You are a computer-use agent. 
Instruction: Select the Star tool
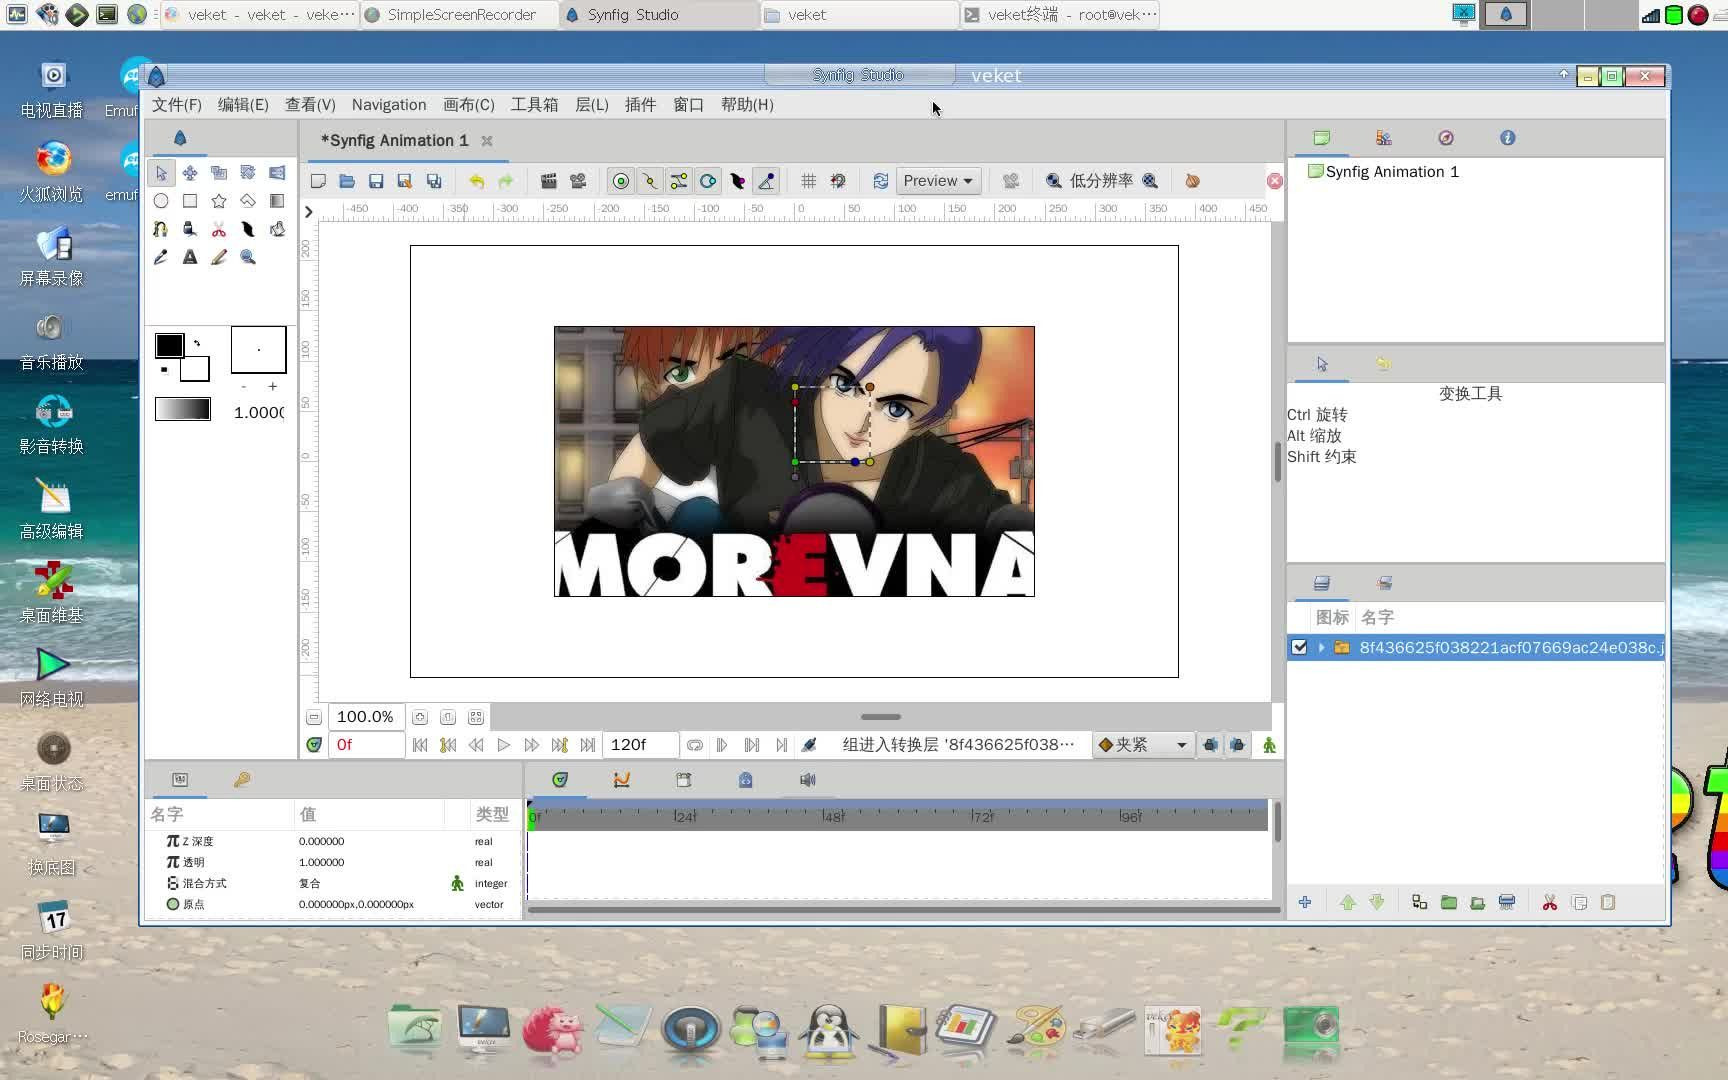pyautogui.click(x=219, y=201)
